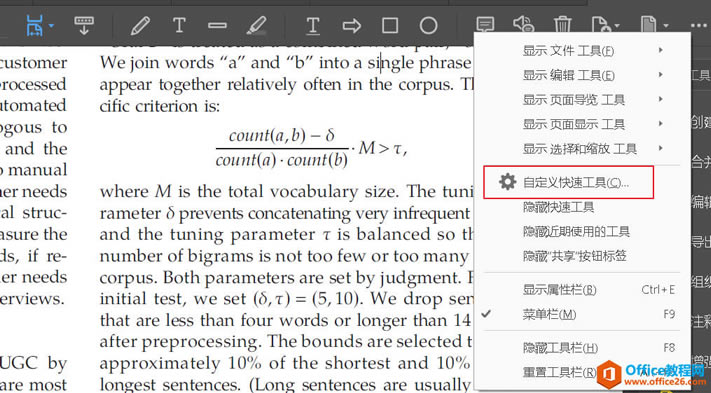Expand arrow of 显示 页面导览 工具 submenu
The height and width of the screenshot is (393, 711).
pyautogui.click(x=661, y=99)
